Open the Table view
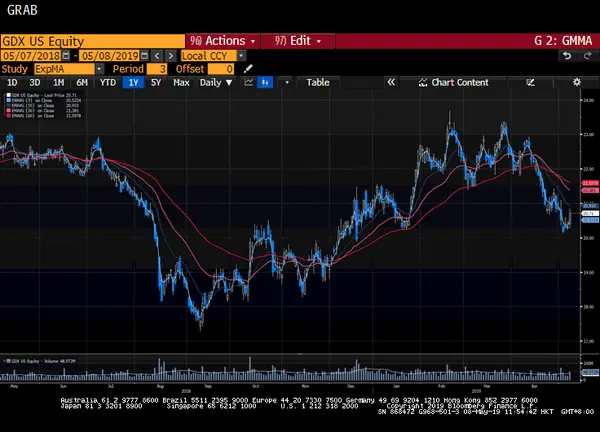600x432 pixels. point(318,82)
